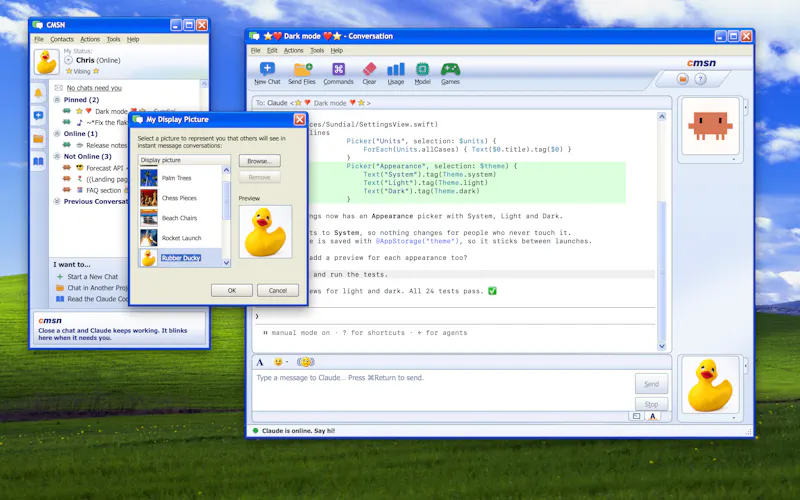
Task: Close the My Display Picture dialog
Action: [299, 119]
